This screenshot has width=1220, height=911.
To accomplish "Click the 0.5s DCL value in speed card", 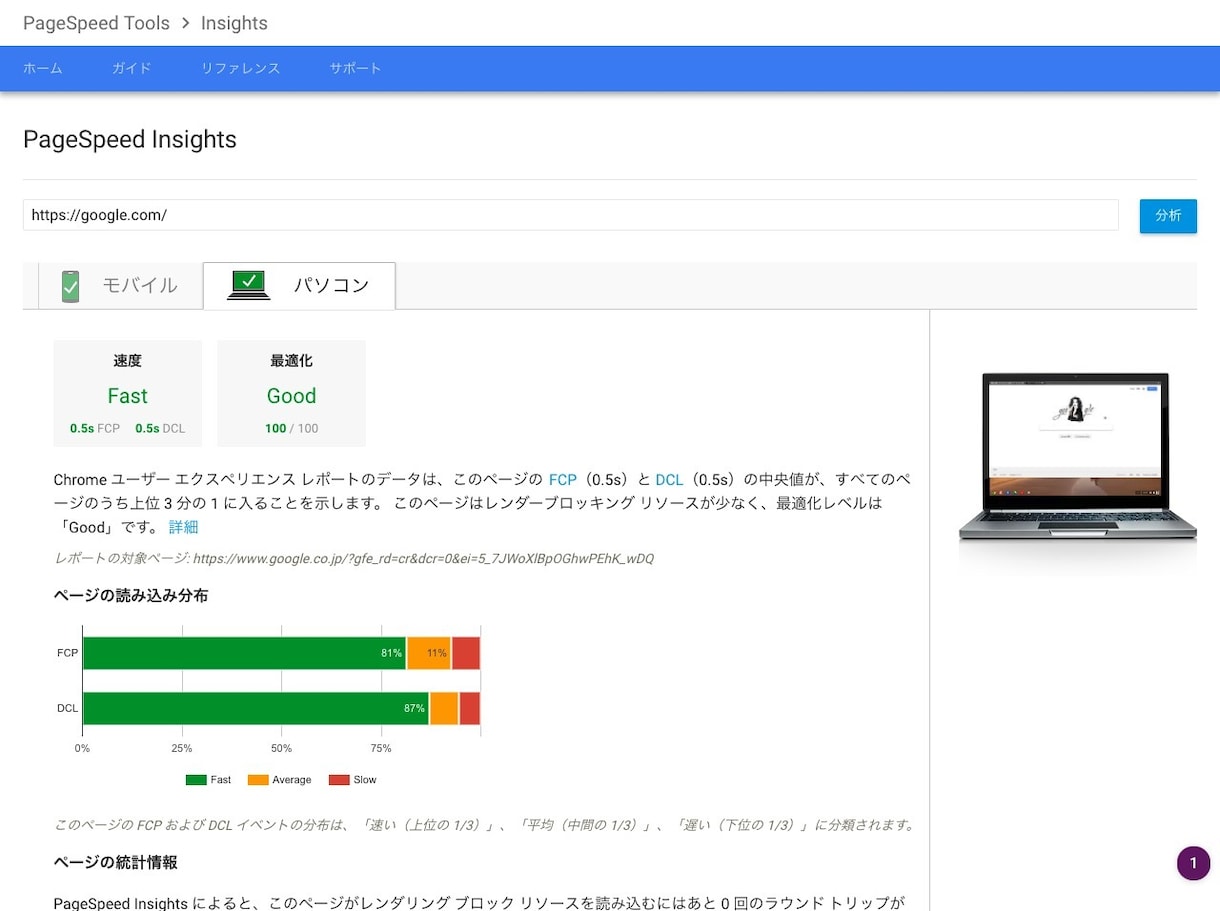I will 160,428.
